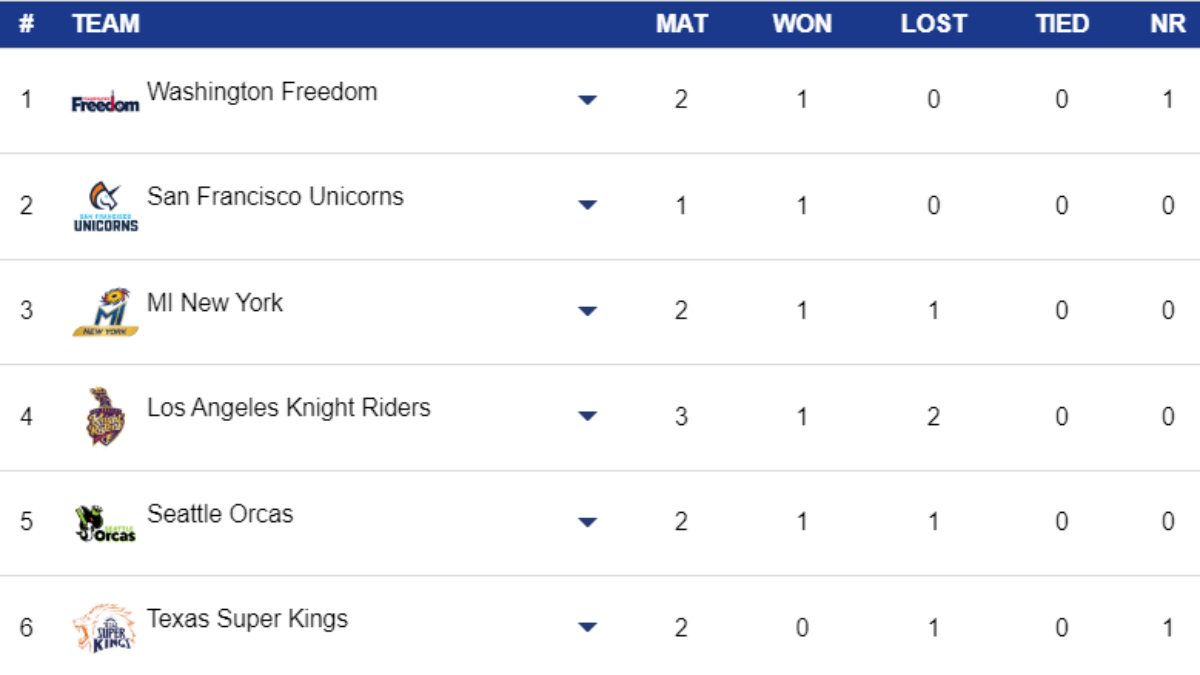Expand the Seattle Orcas row
The height and width of the screenshot is (675, 1200).
click(x=588, y=522)
